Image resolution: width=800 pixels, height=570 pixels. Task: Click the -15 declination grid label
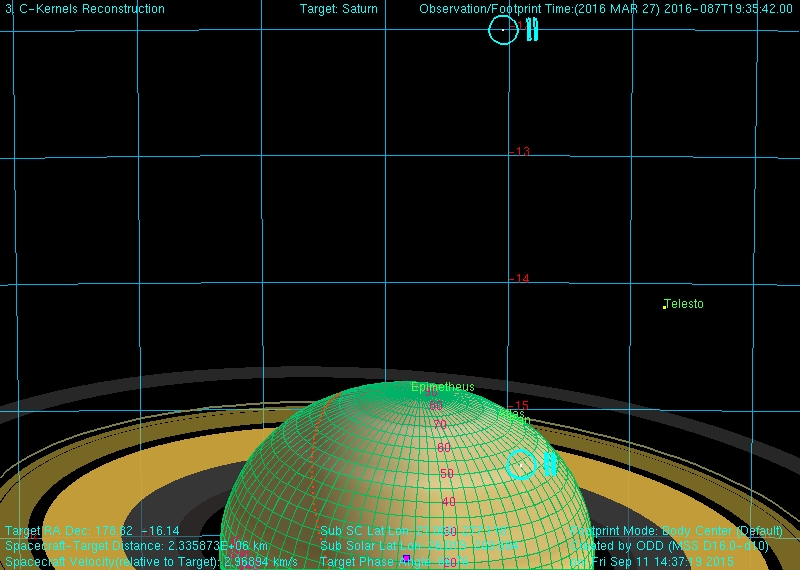pyautogui.click(x=520, y=406)
